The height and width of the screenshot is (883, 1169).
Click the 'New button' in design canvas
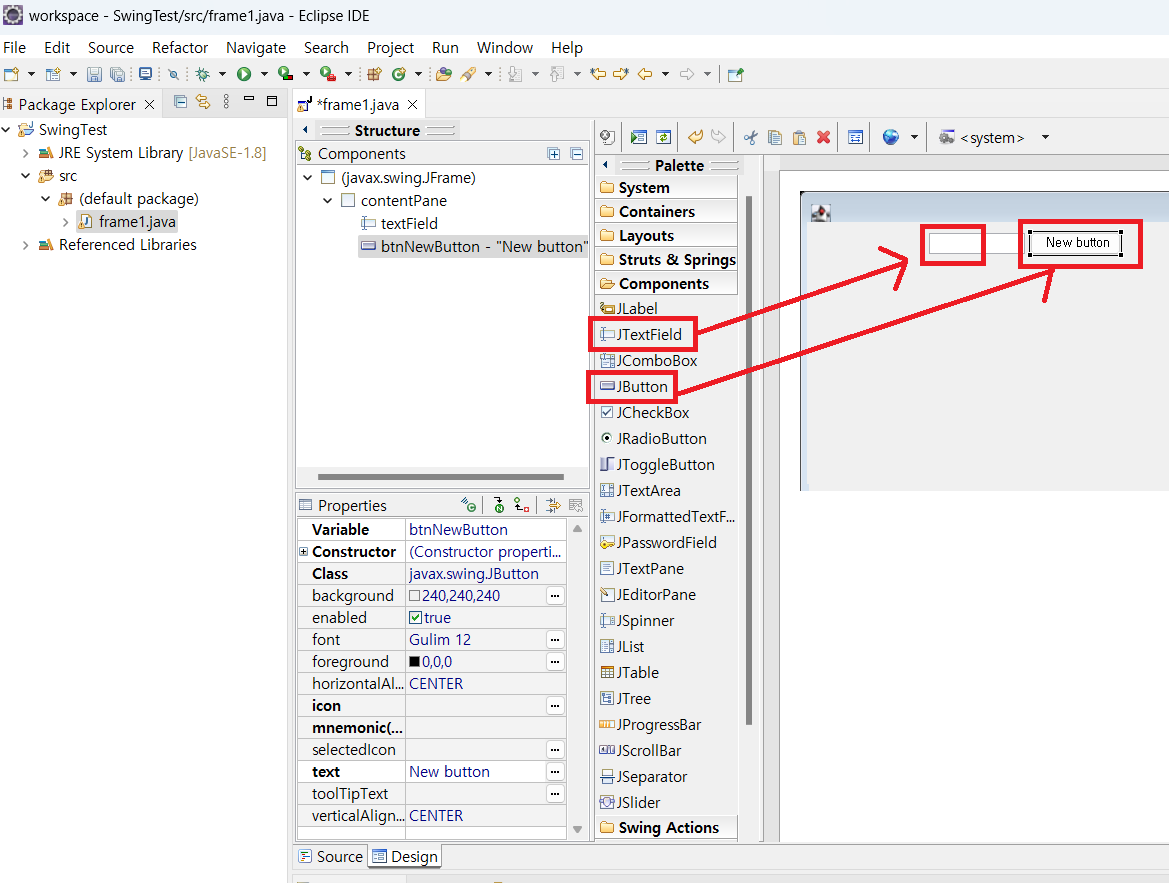[x=1077, y=243]
